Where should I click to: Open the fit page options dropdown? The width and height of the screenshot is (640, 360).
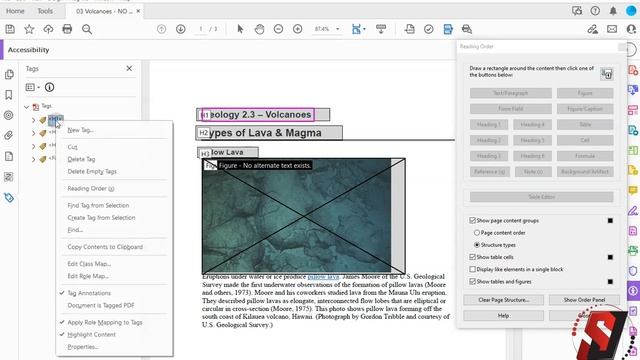pyautogui.click(x=364, y=29)
